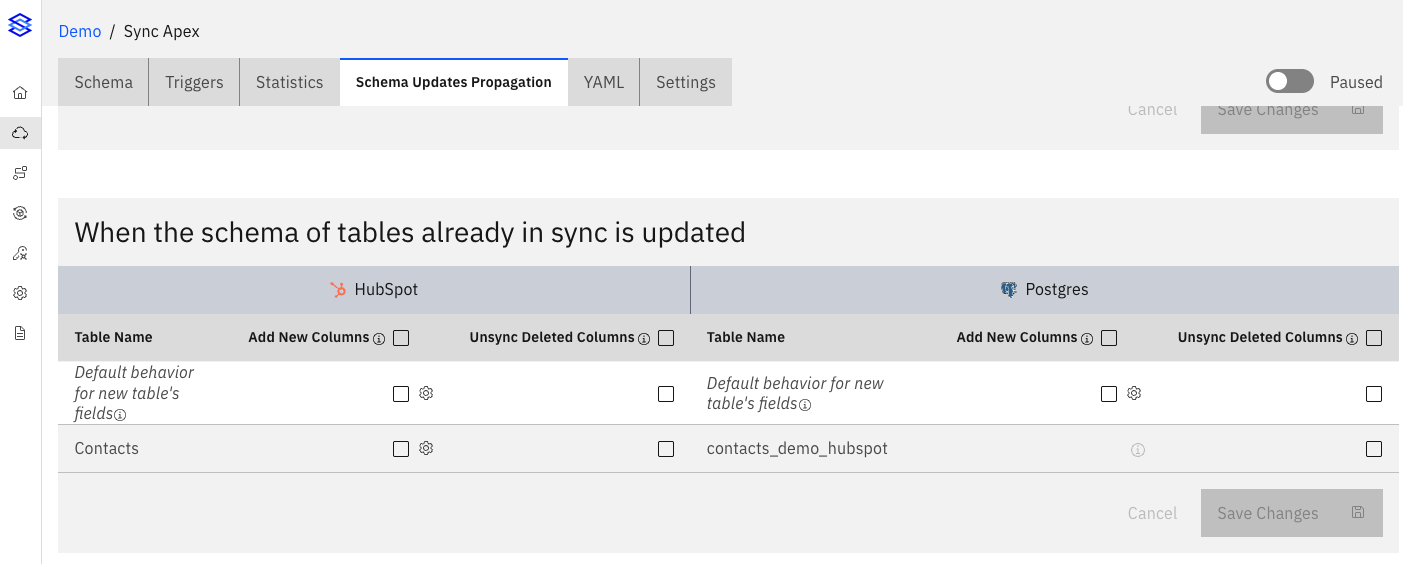Click the blue stacked-layers logo at top left
The width and height of the screenshot is (1403, 564).
point(20,25)
